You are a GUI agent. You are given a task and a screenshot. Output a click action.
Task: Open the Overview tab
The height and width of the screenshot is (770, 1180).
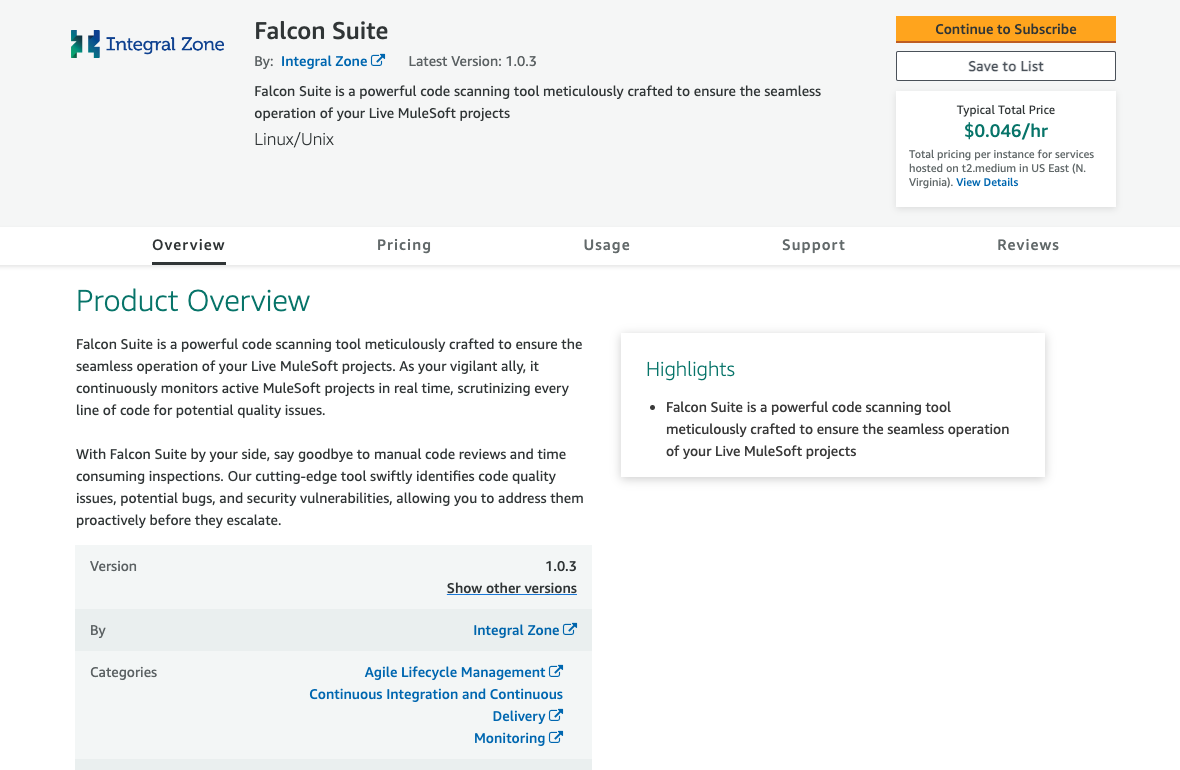click(189, 245)
